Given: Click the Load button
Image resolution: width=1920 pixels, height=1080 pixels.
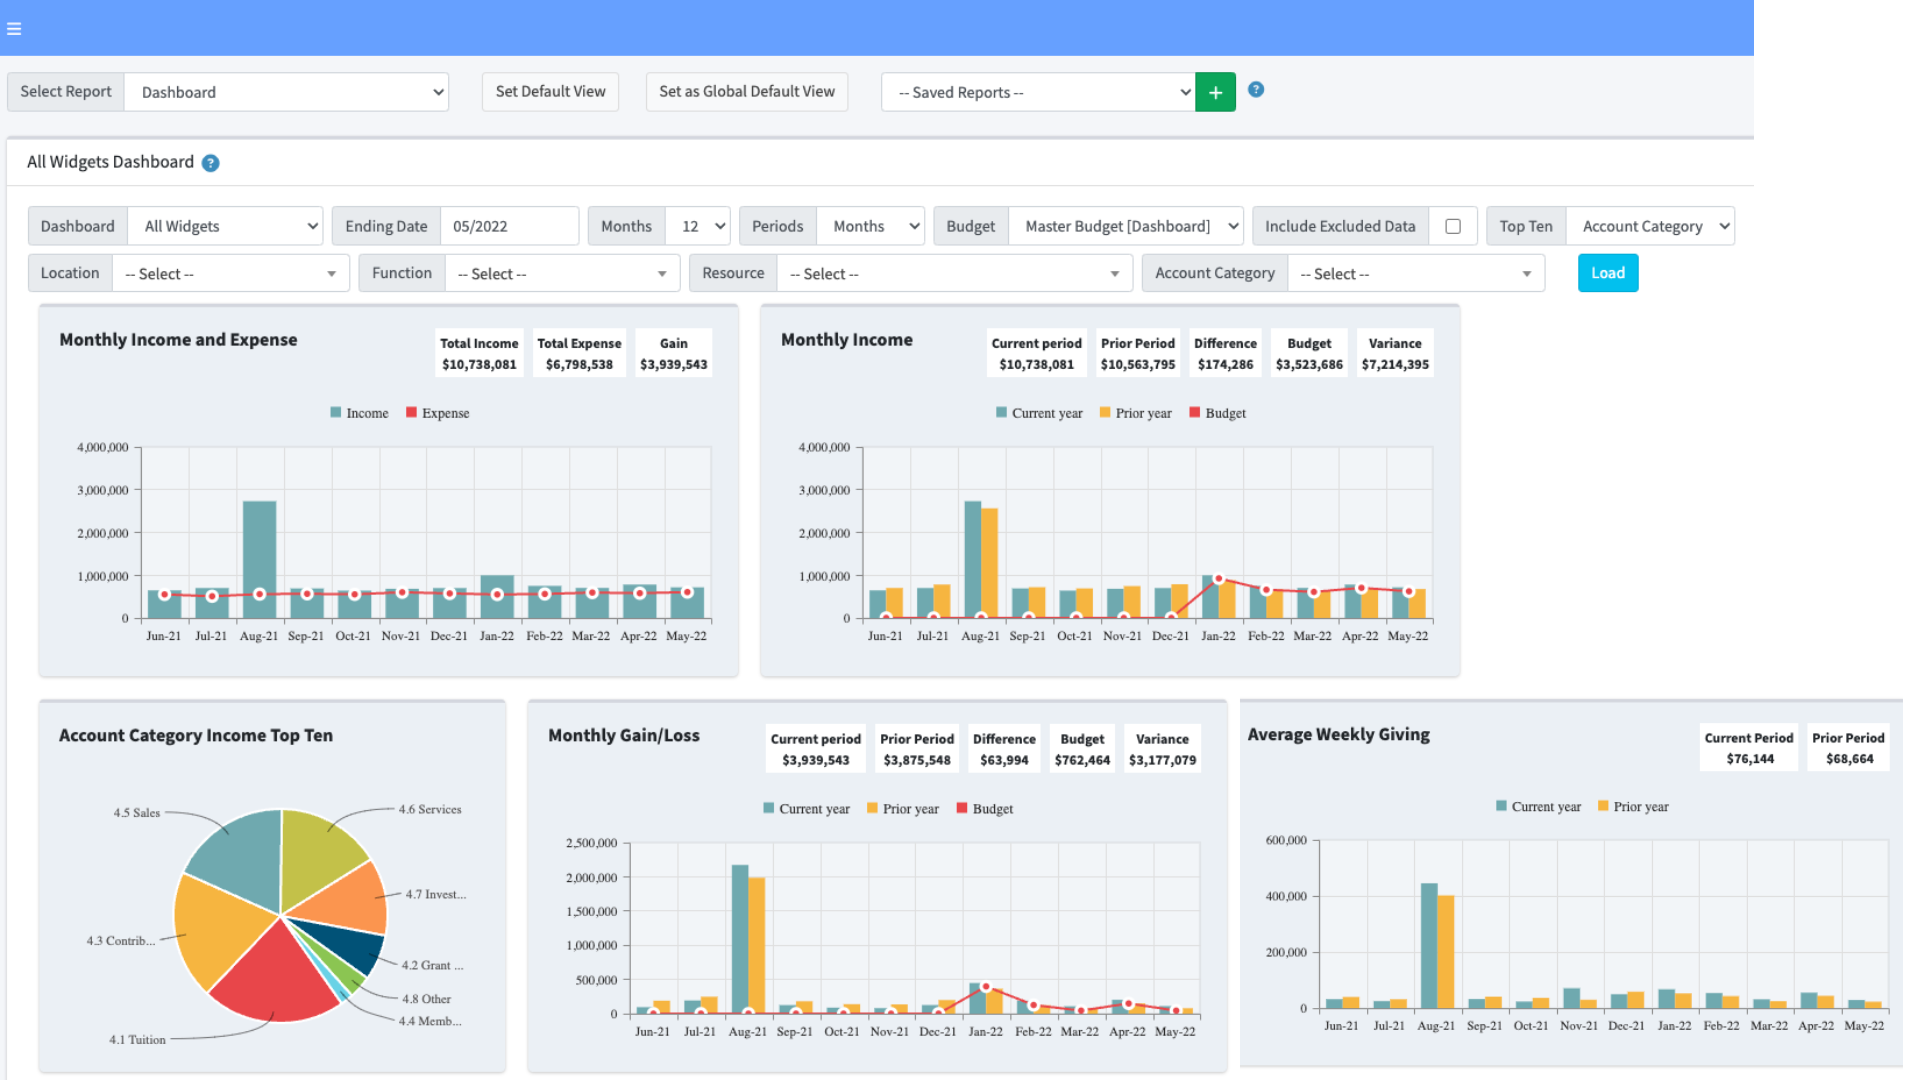Looking at the screenshot, I should (x=1607, y=272).
